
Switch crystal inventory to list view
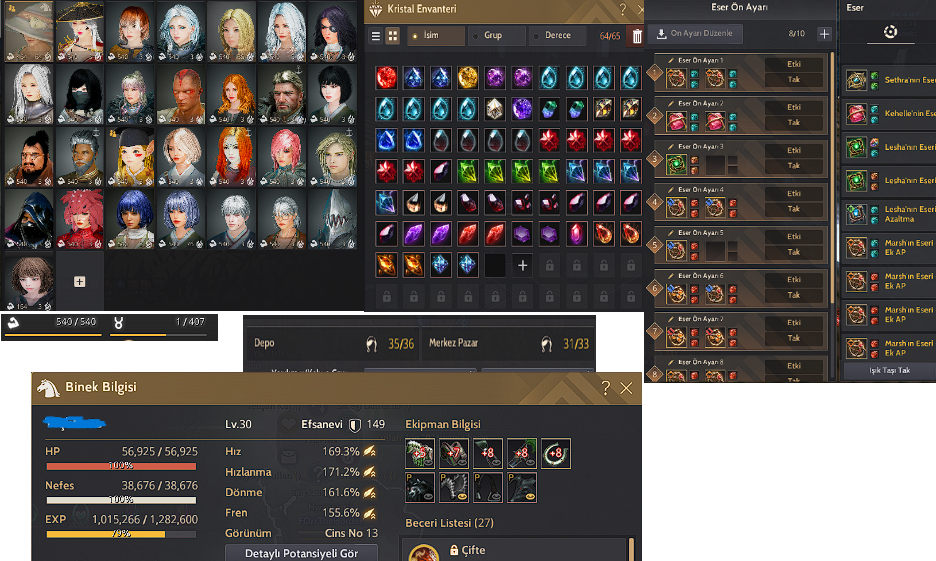(x=375, y=36)
